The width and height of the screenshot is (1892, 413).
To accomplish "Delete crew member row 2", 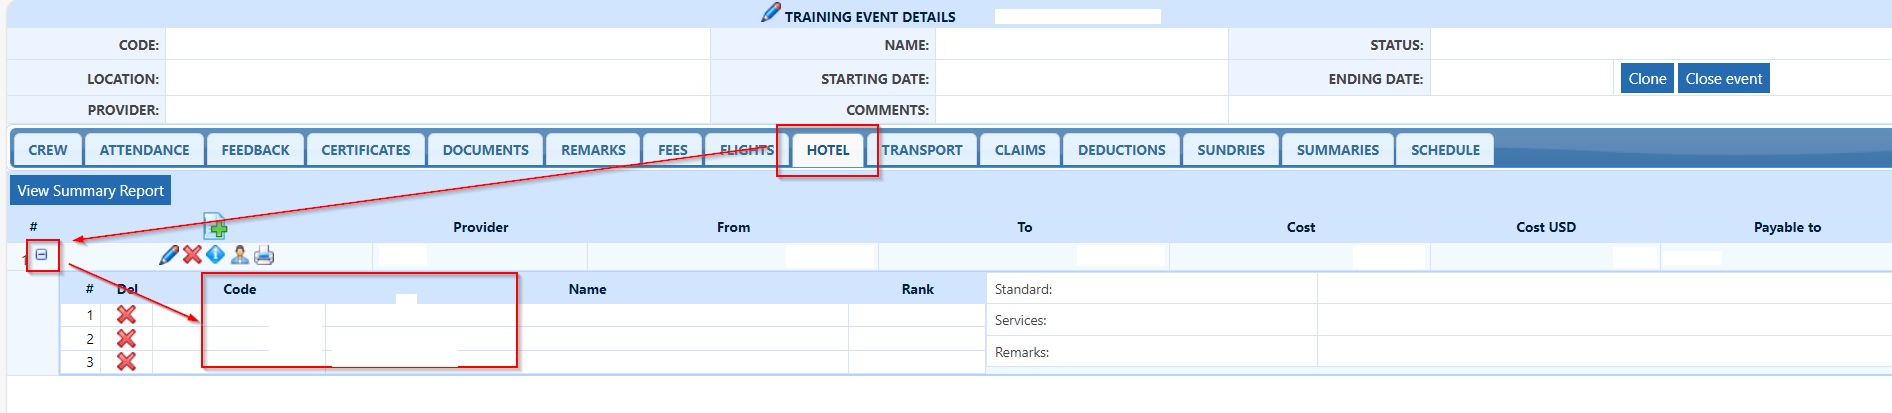I will coord(126,338).
